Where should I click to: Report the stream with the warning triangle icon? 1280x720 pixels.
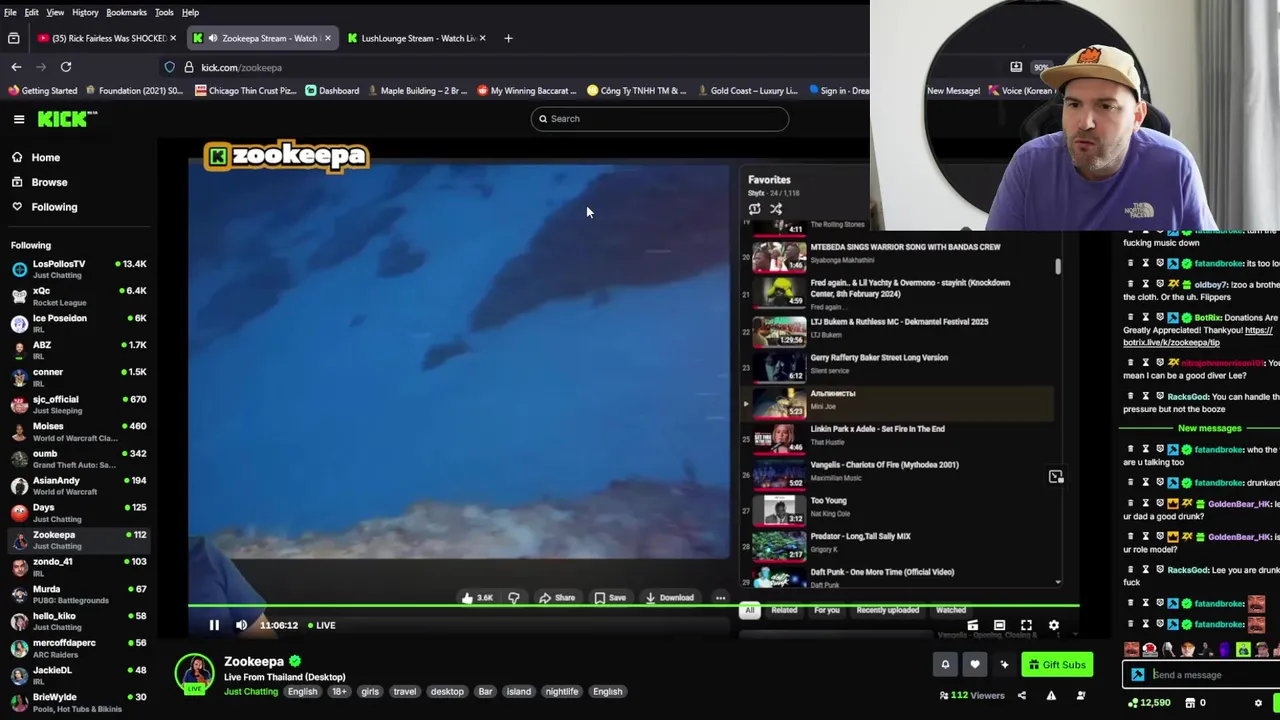[x=1051, y=695]
